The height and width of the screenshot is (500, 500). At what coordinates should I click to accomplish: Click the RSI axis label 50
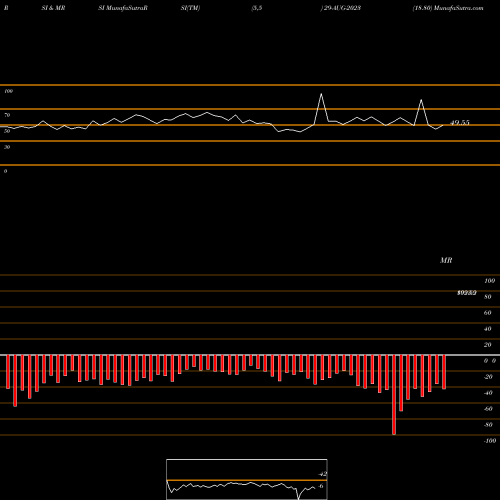point(7,131)
